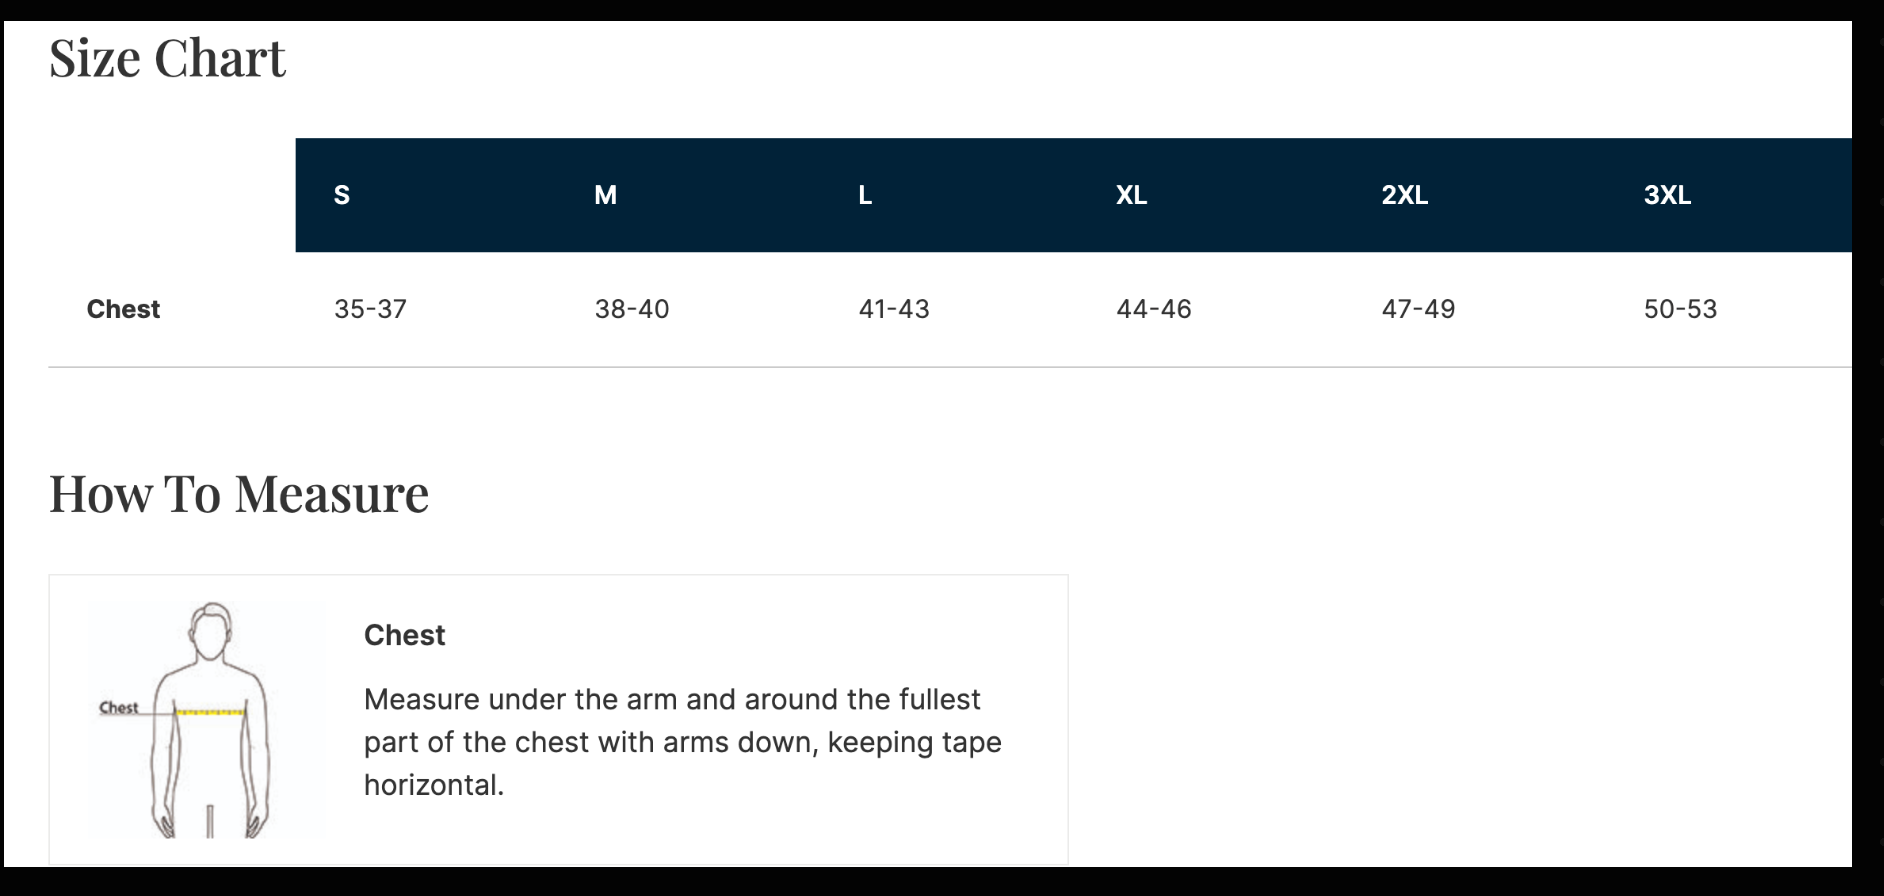The width and height of the screenshot is (1884, 896).
Task: Click the 44-46 chest measurement cell
Action: coord(1154,309)
